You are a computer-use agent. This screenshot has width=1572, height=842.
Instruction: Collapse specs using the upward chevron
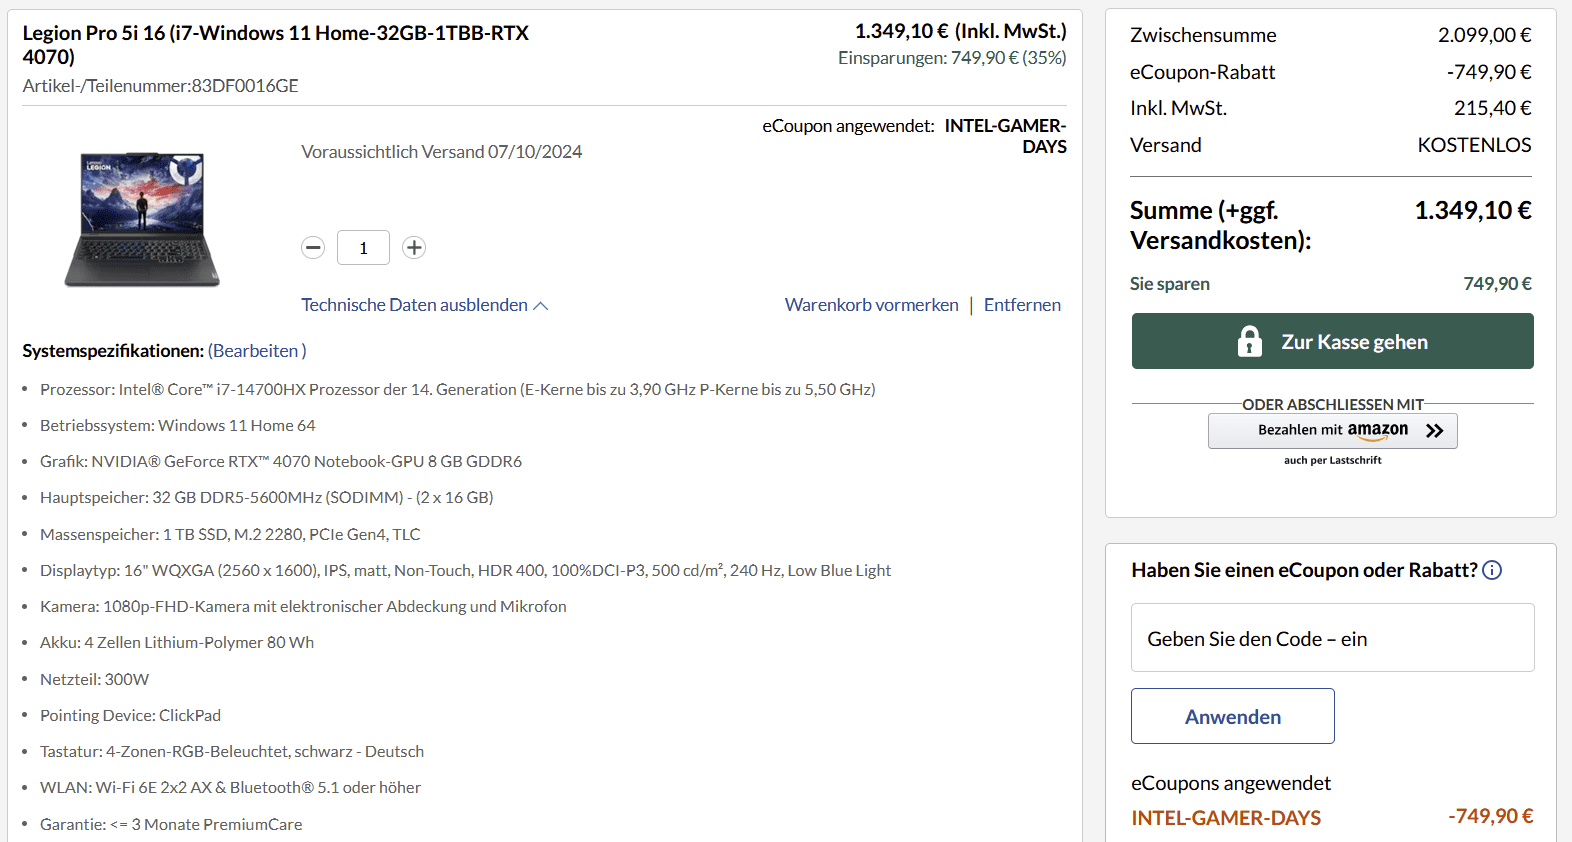click(541, 306)
